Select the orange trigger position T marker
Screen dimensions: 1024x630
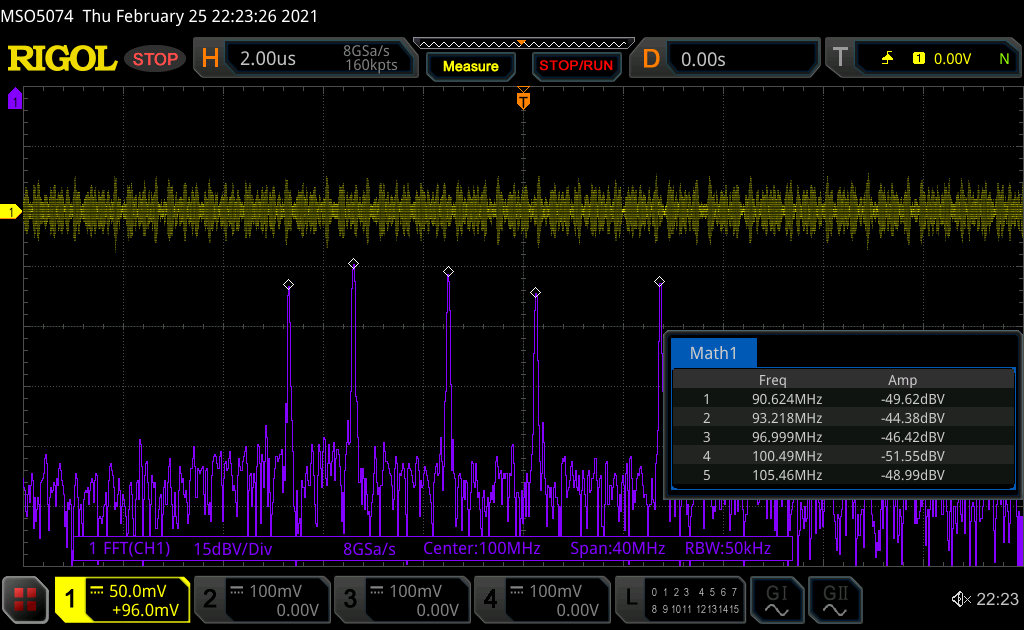pyautogui.click(x=522, y=100)
